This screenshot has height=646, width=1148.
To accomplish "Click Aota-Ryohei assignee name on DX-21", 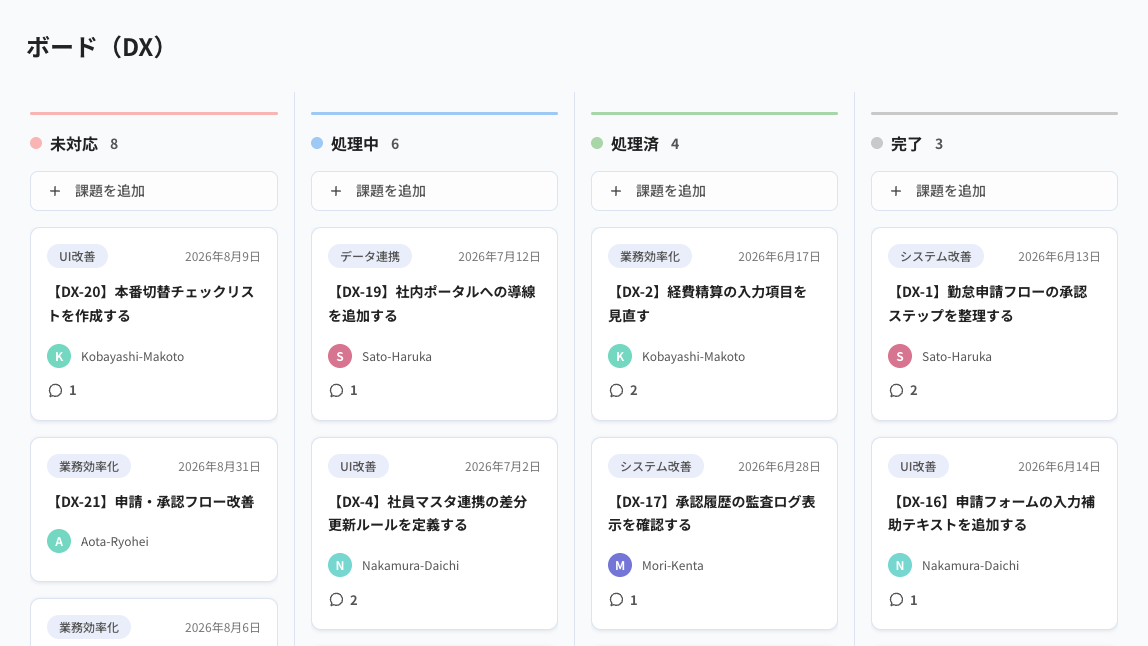I will tap(115, 542).
